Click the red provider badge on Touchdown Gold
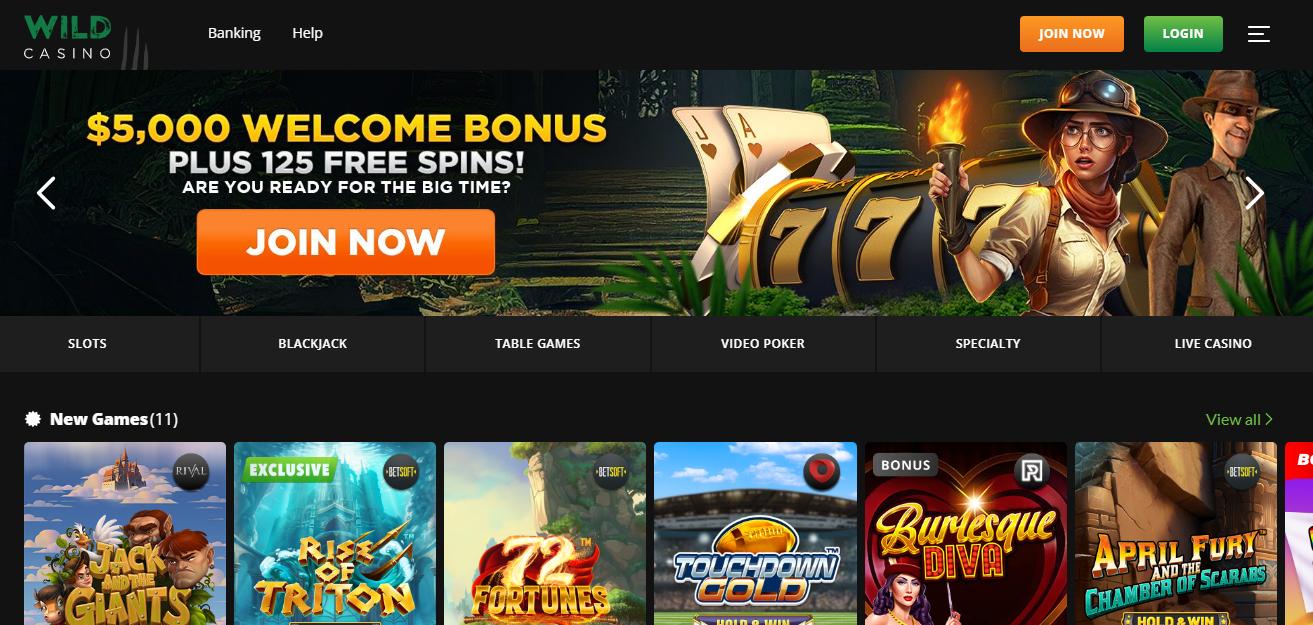This screenshot has width=1313, height=625. 821,471
